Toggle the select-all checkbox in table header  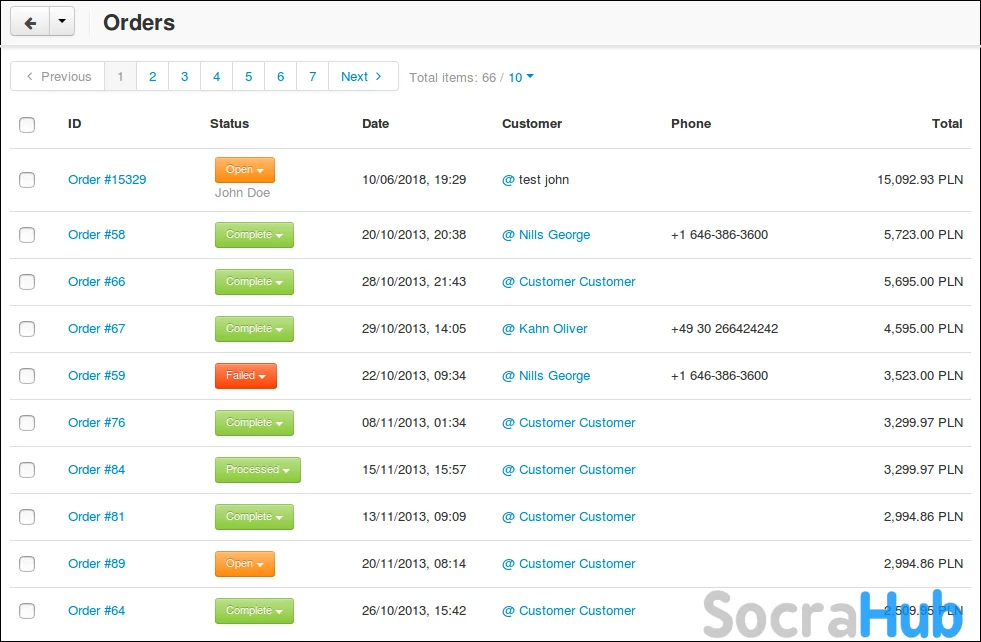coord(27,124)
